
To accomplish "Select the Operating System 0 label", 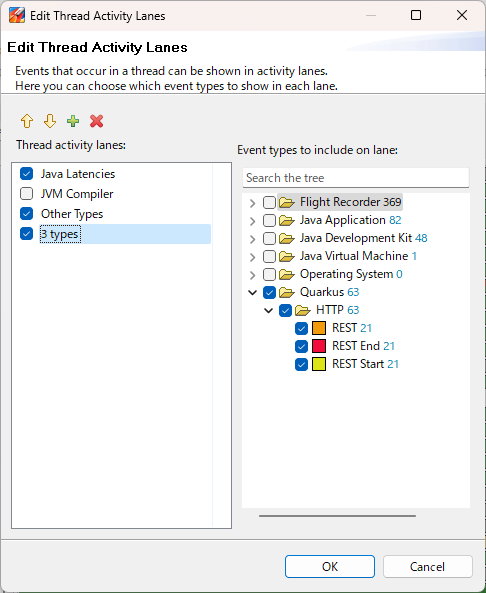I will pyautogui.click(x=351, y=274).
